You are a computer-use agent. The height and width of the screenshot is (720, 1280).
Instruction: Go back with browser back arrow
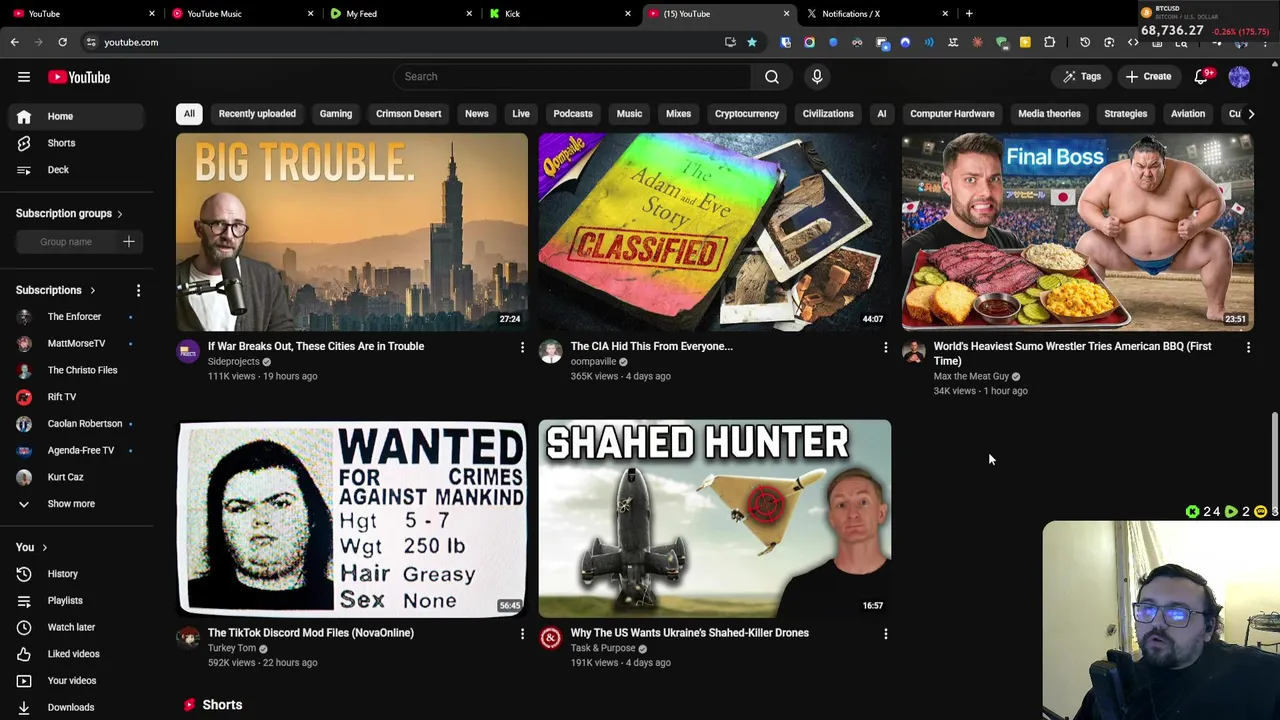click(x=14, y=42)
